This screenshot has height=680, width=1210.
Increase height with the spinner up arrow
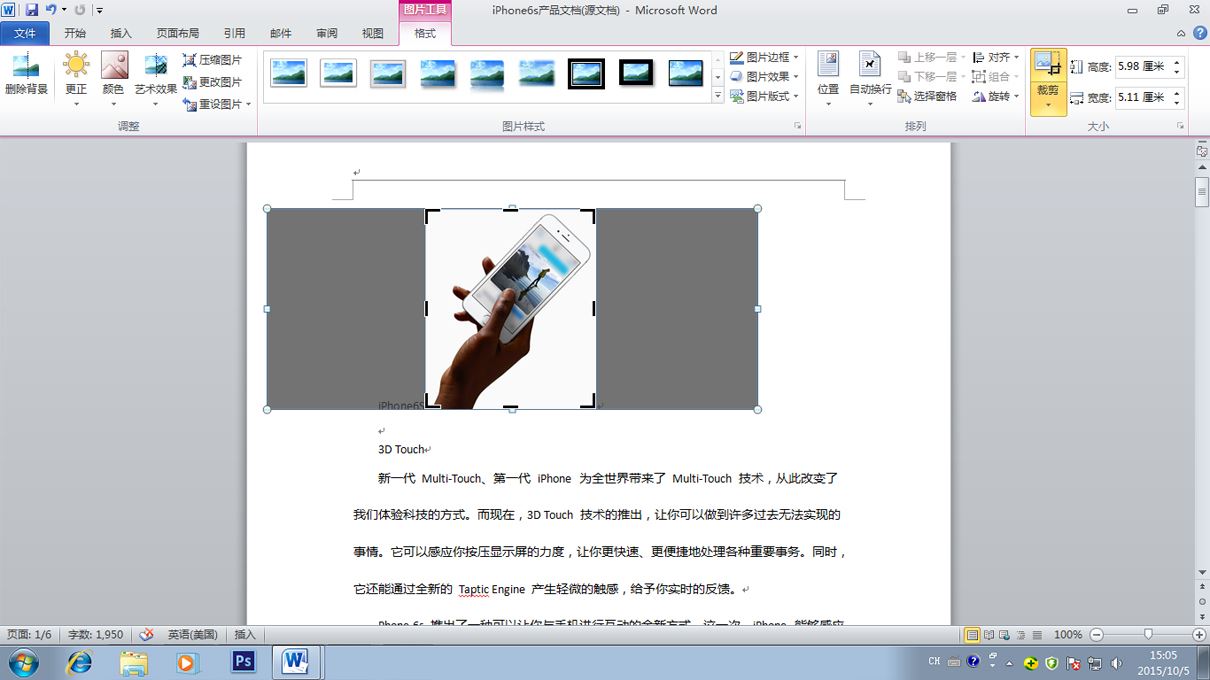(x=1177, y=62)
